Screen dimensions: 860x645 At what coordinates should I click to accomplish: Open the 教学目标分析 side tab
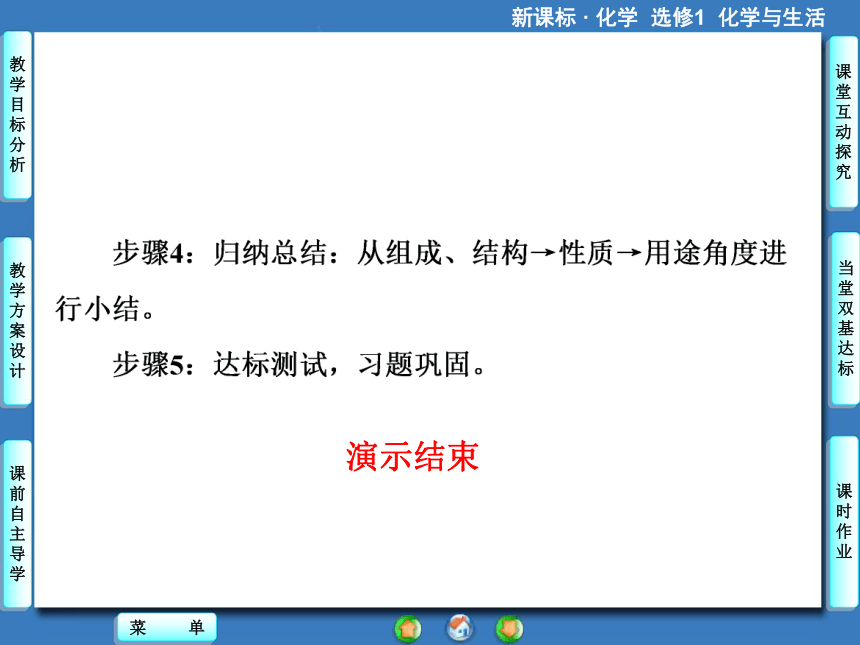[x=17, y=115]
